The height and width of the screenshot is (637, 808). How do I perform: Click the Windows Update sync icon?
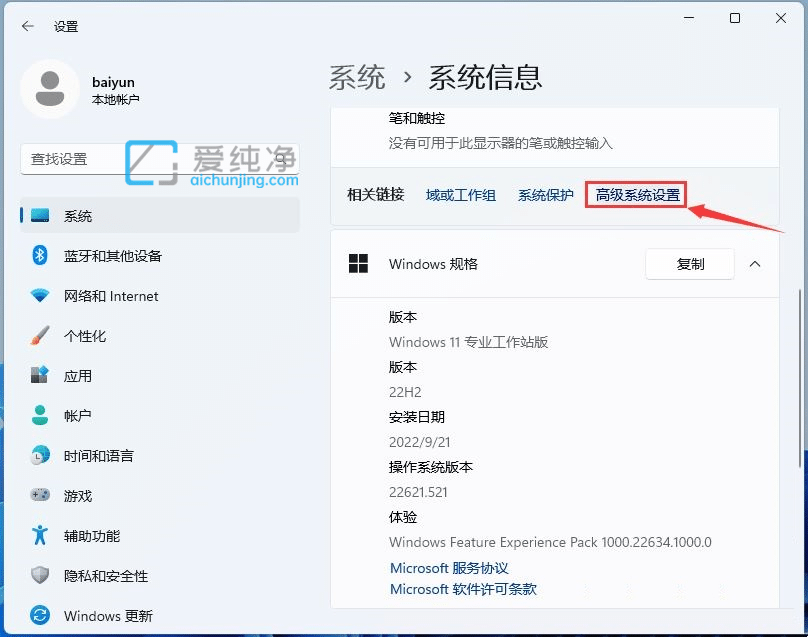40,615
